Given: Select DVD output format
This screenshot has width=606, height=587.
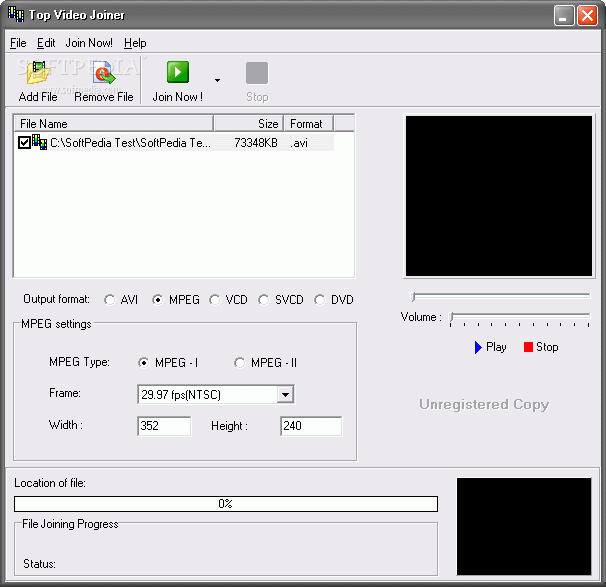Looking at the screenshot, I should 320,300.
